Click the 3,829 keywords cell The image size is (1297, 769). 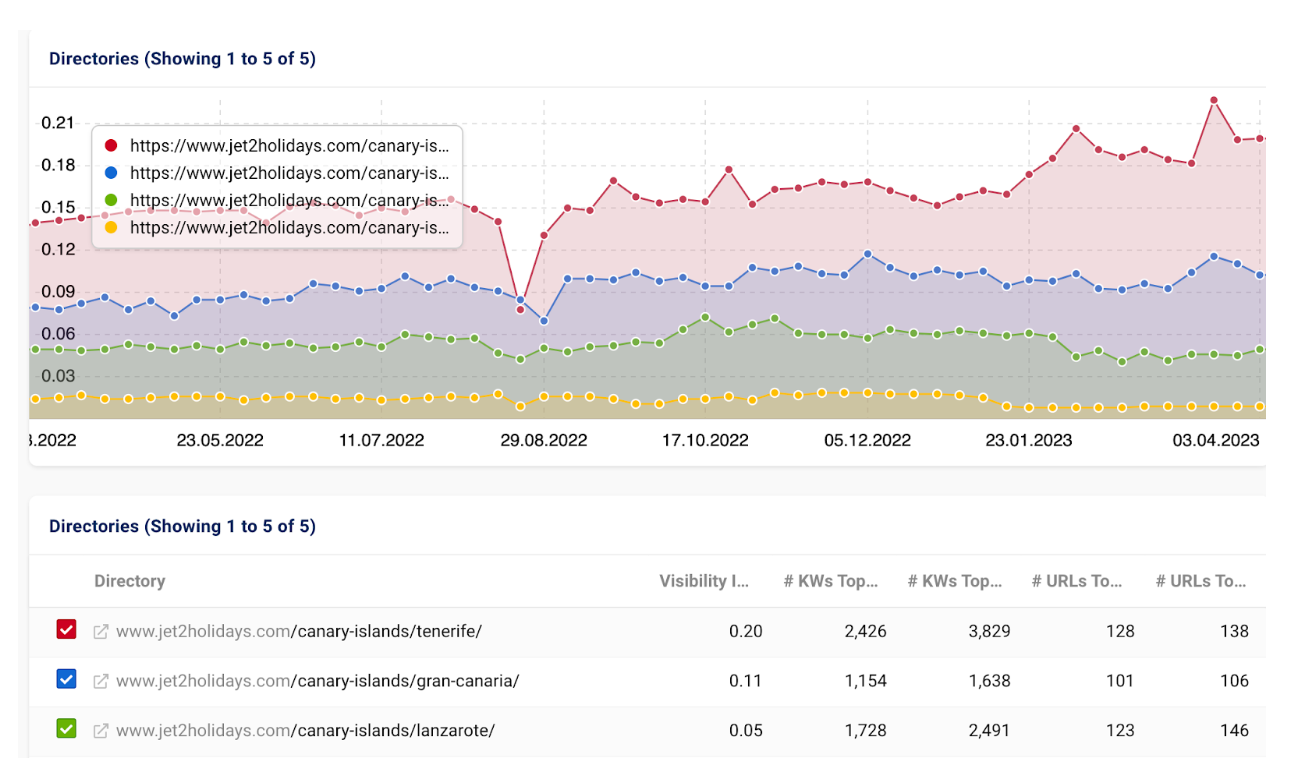point(989,631)
